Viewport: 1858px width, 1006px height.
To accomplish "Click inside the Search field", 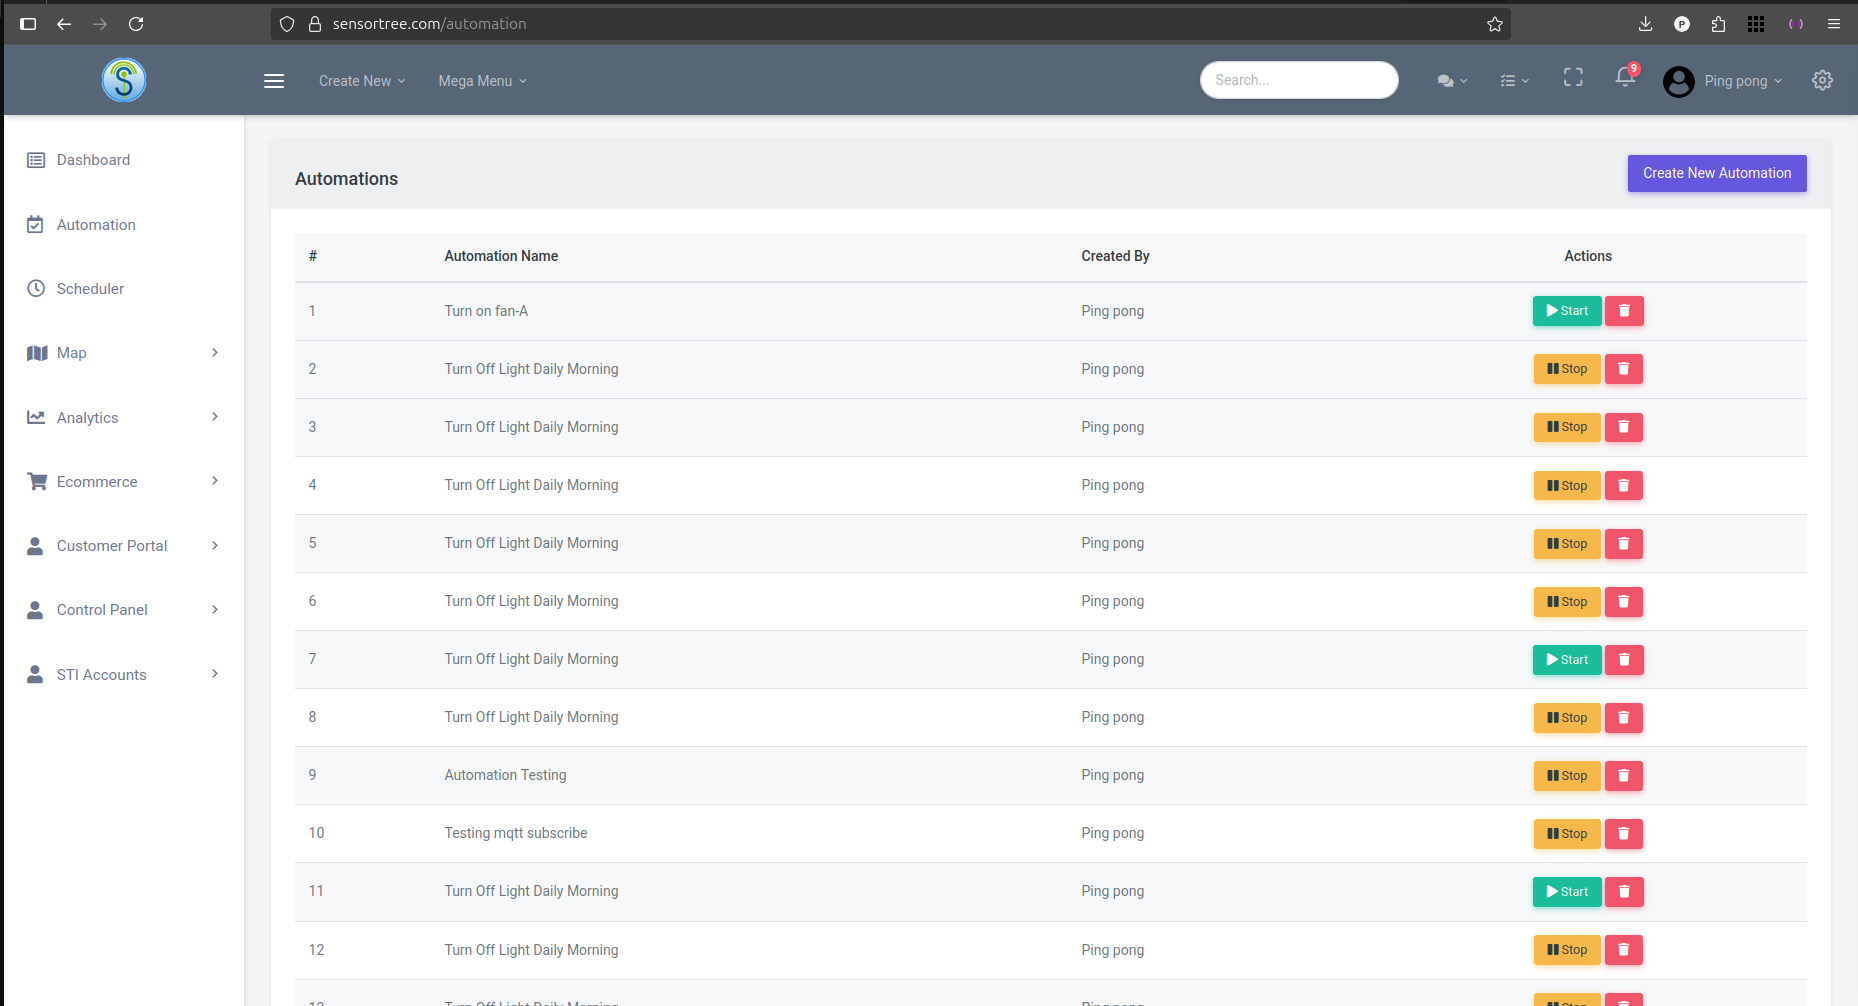I will [x=1299, y=79].
